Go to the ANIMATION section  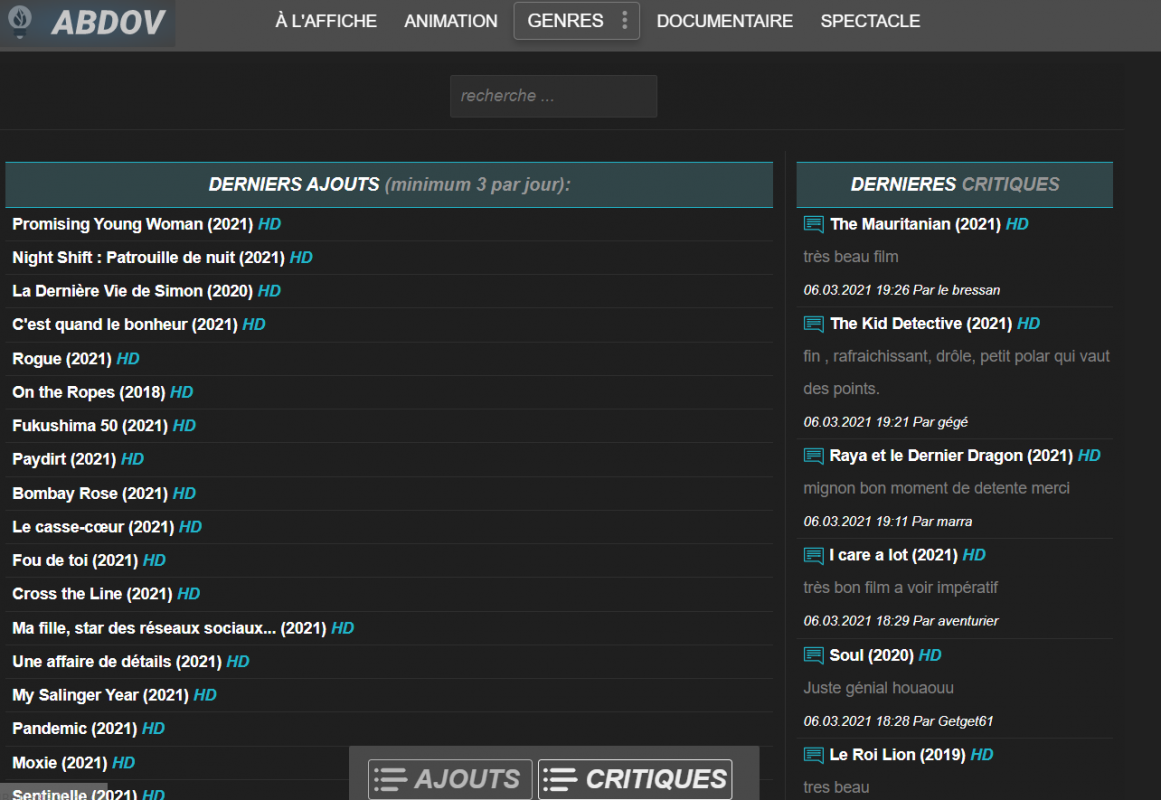click(451, 21)
